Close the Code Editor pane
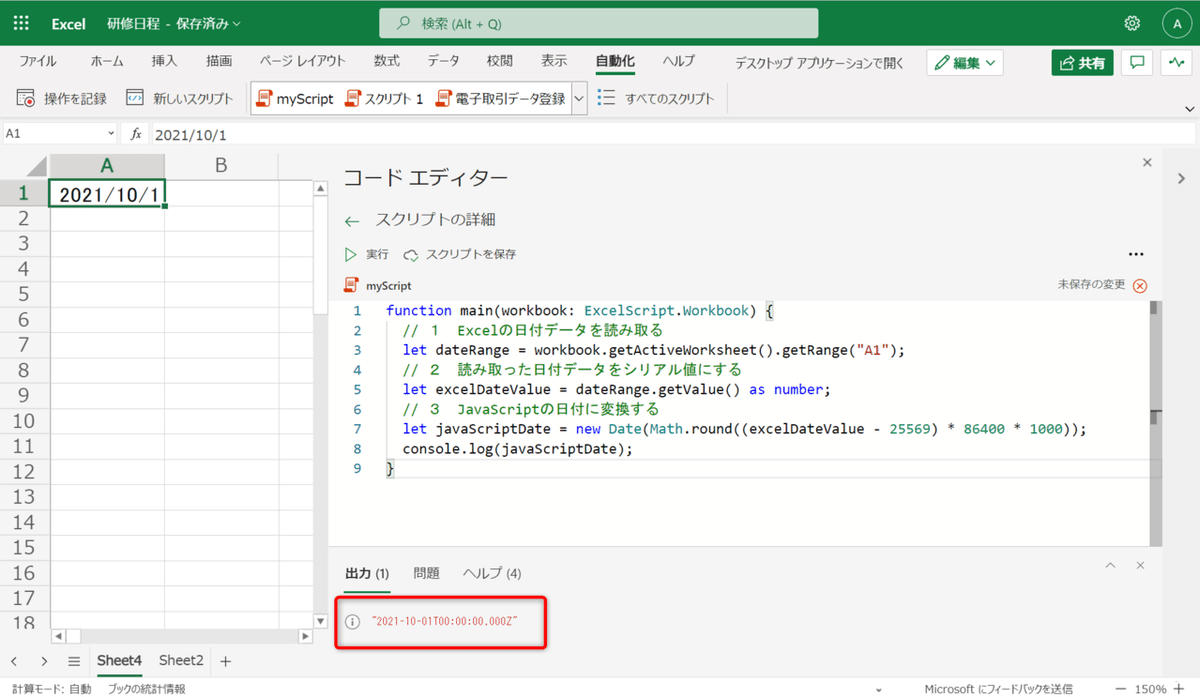This screenshot has height=697, width=1200. coord(1147,161)
